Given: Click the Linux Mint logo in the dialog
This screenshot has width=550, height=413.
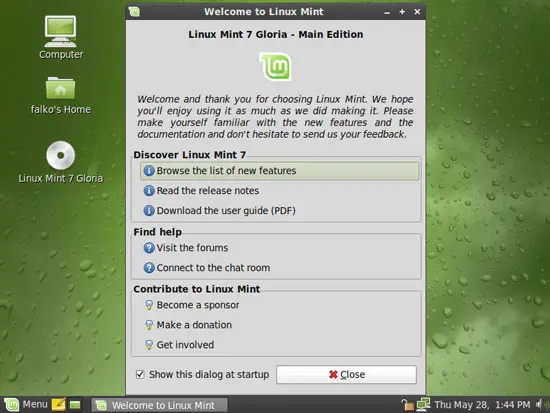Looking at the screenshot, I should (276, 67).
